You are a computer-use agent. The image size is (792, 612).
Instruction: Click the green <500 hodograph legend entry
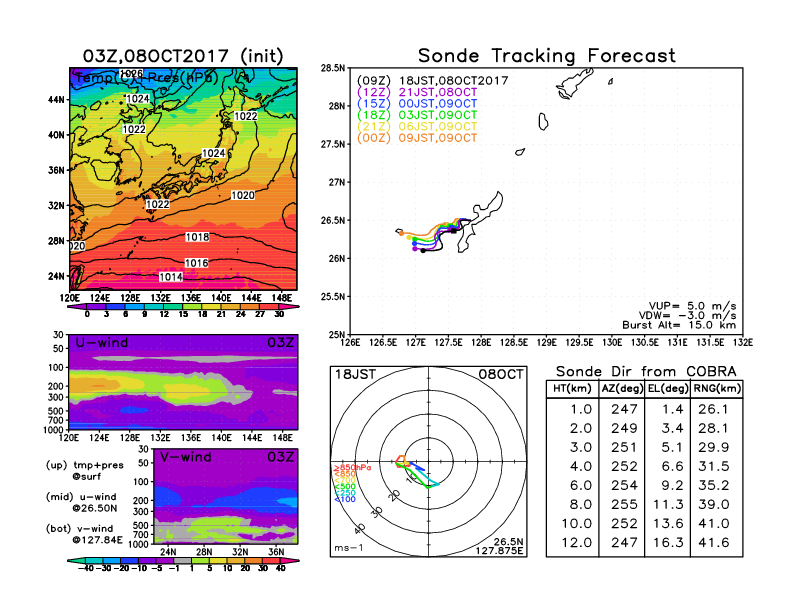point(345,487)
